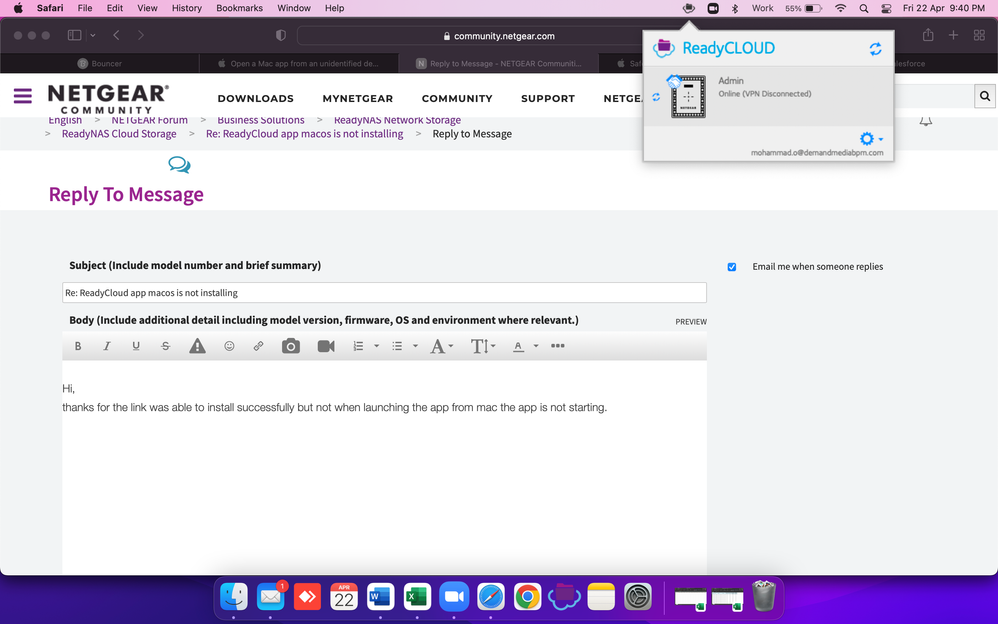Open the Bookmarks menu
This screenshot has width=998, height=624.
[239, 8]
